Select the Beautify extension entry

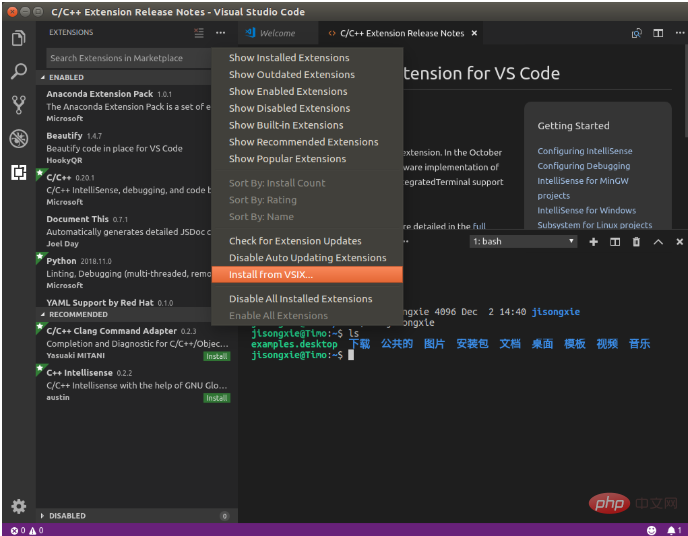point(125,148)
